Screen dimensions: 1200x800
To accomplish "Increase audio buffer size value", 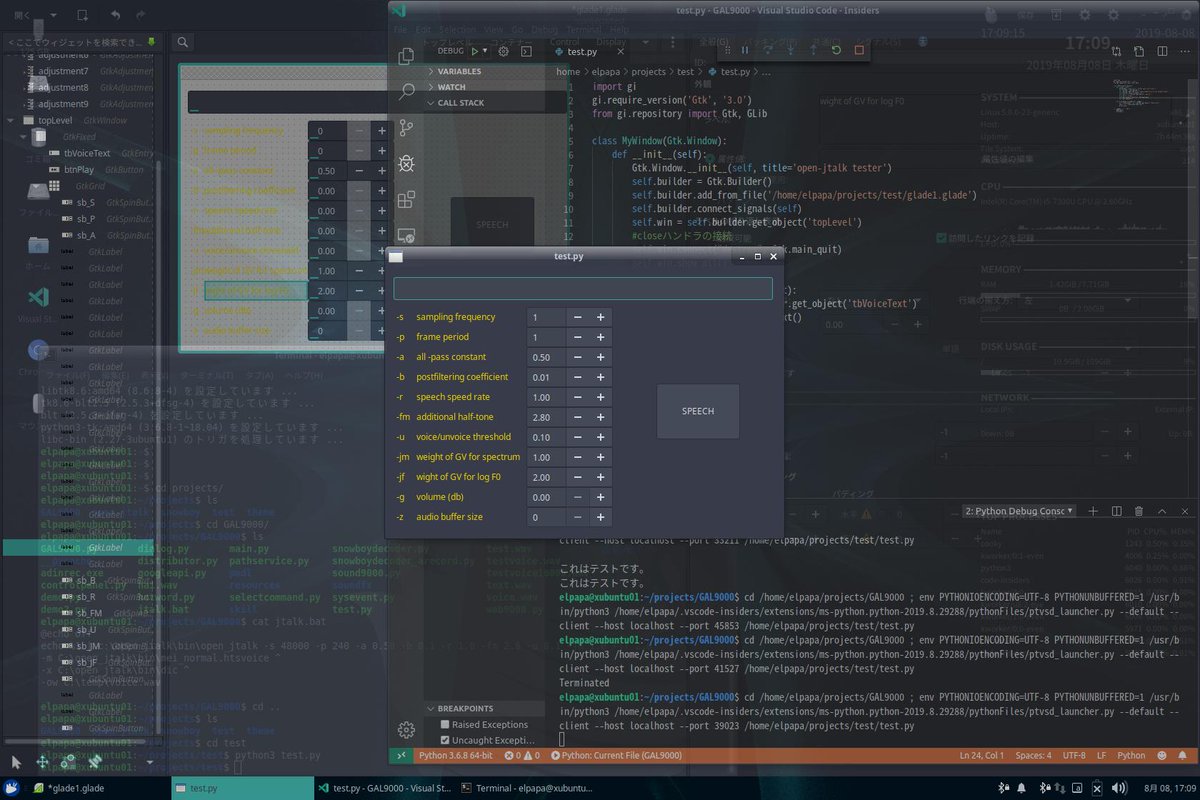I will click(601, 517).
